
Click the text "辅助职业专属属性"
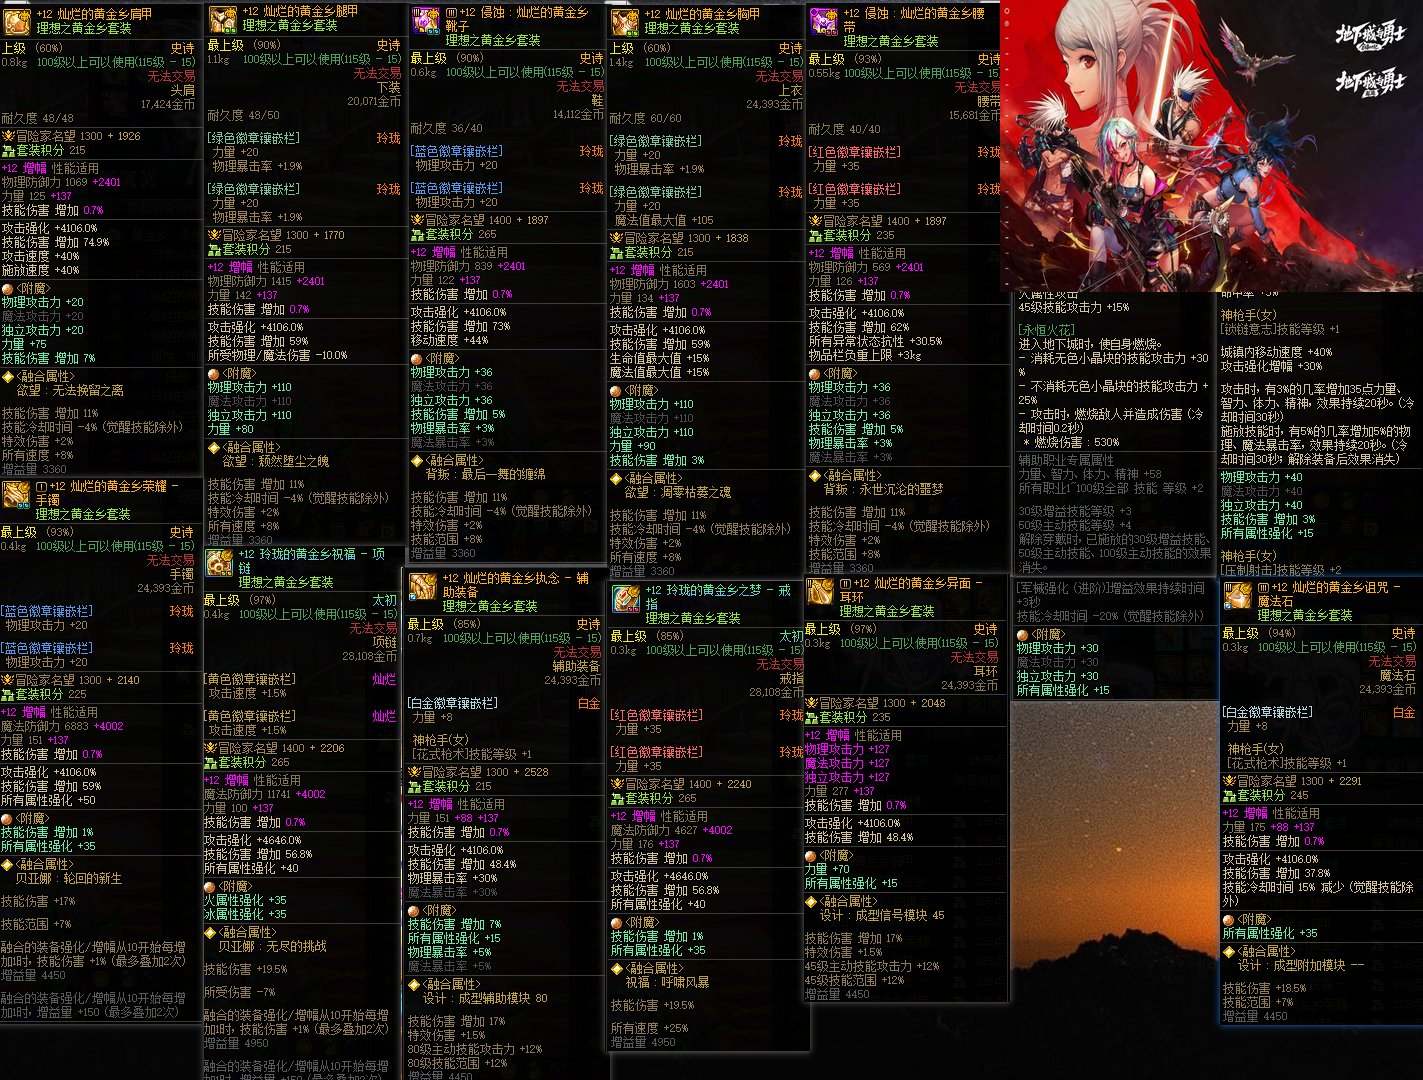pos(1066,460)
